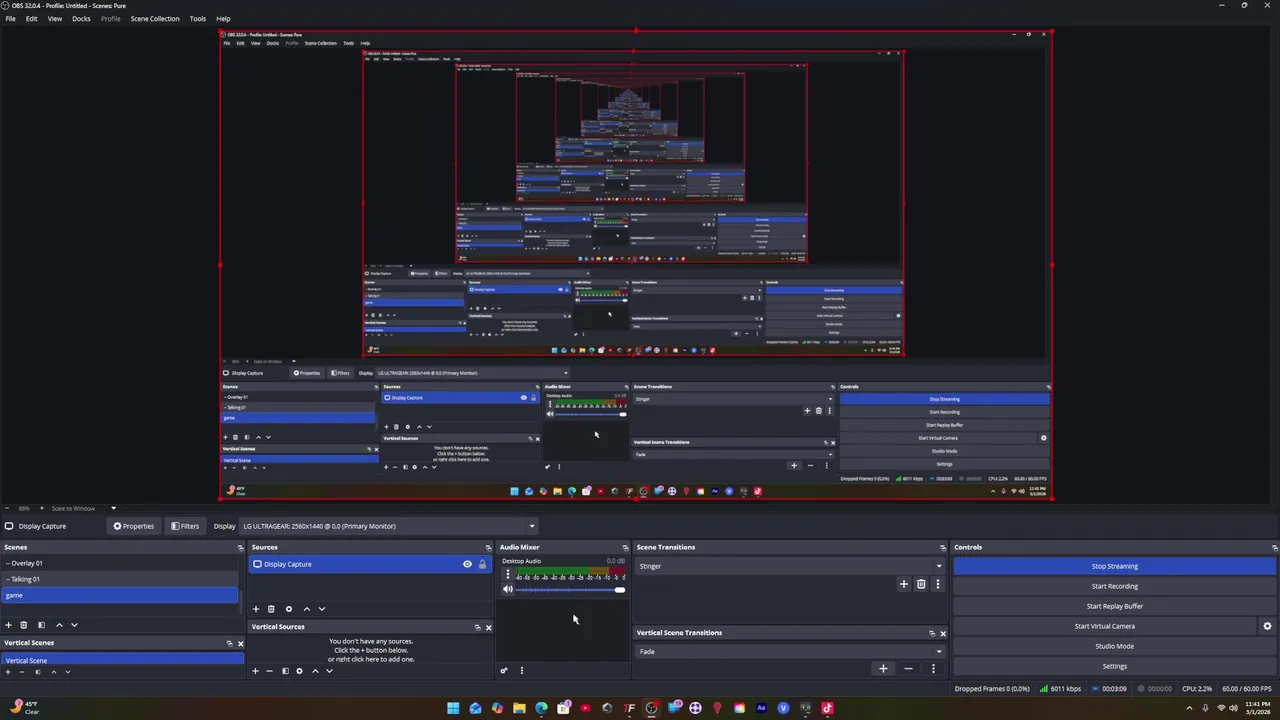Select the Overlay 01 scene
Image resolution: width=1280 pixels, height=720 pixels.
[120, 563]
